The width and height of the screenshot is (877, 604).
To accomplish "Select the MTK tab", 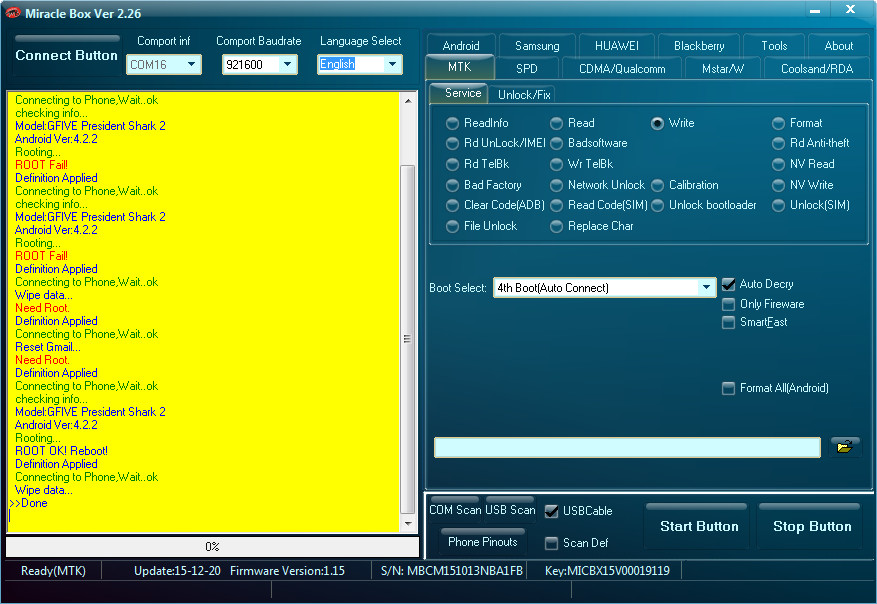I will click(460, 67).
